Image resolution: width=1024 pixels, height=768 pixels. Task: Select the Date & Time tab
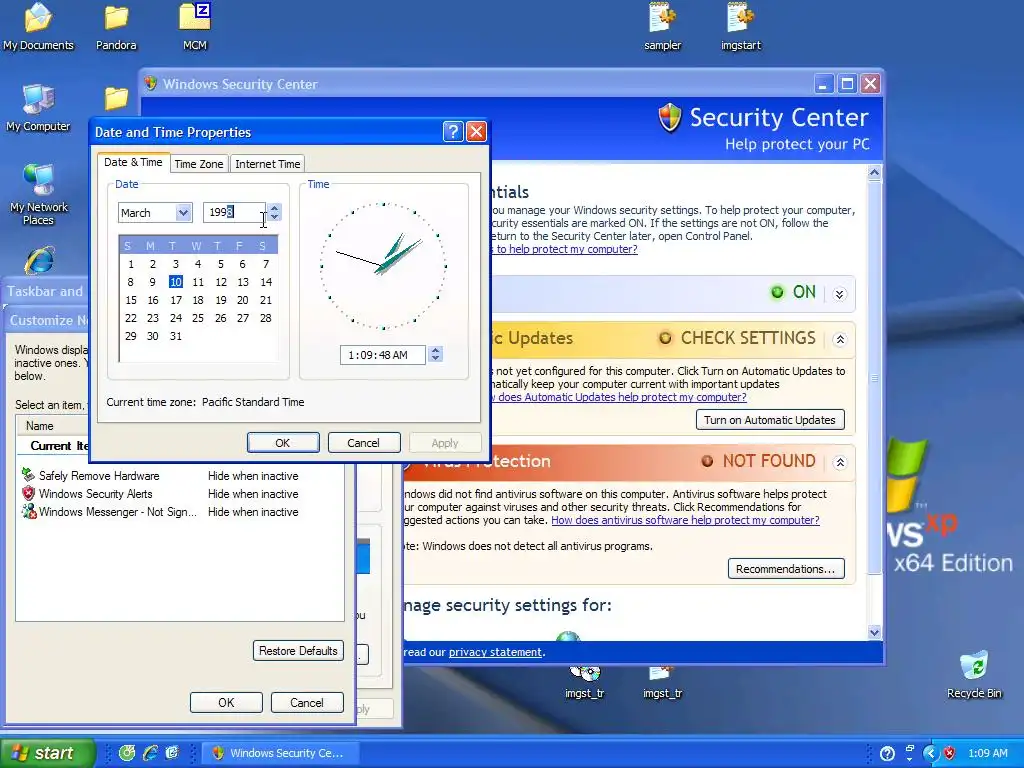133,163
